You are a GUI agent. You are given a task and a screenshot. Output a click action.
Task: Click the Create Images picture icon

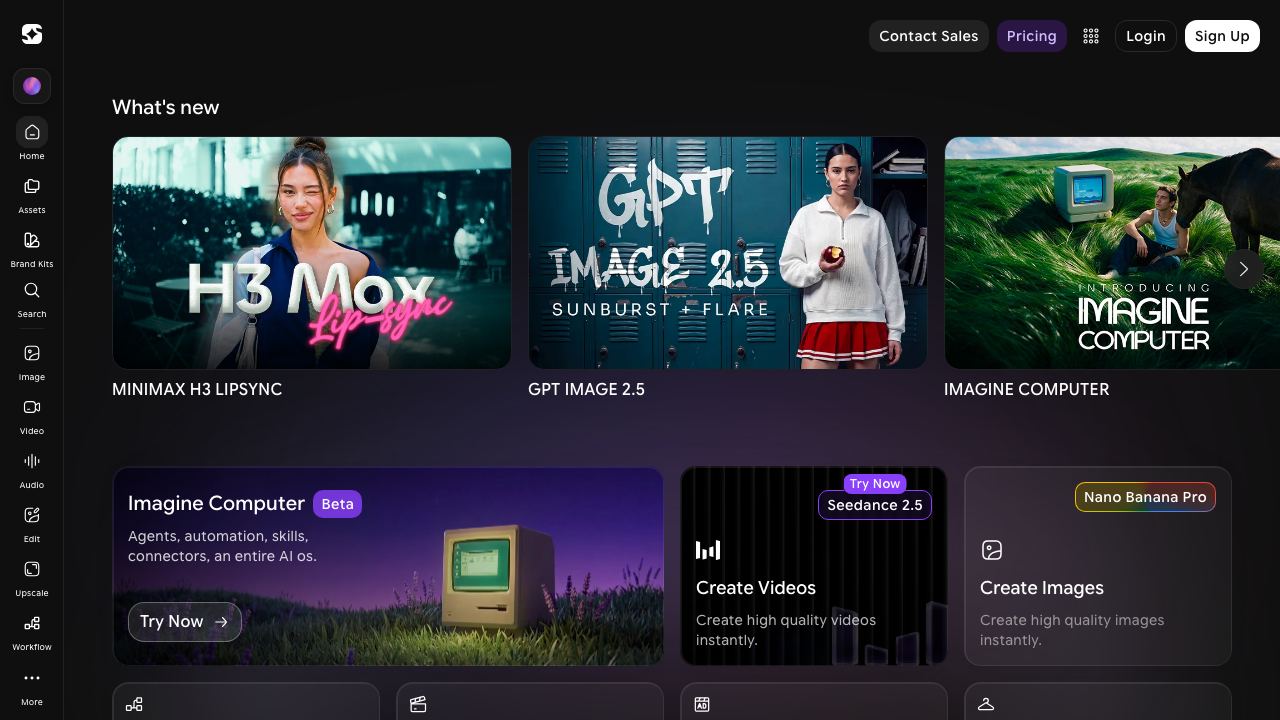(992, 550)
